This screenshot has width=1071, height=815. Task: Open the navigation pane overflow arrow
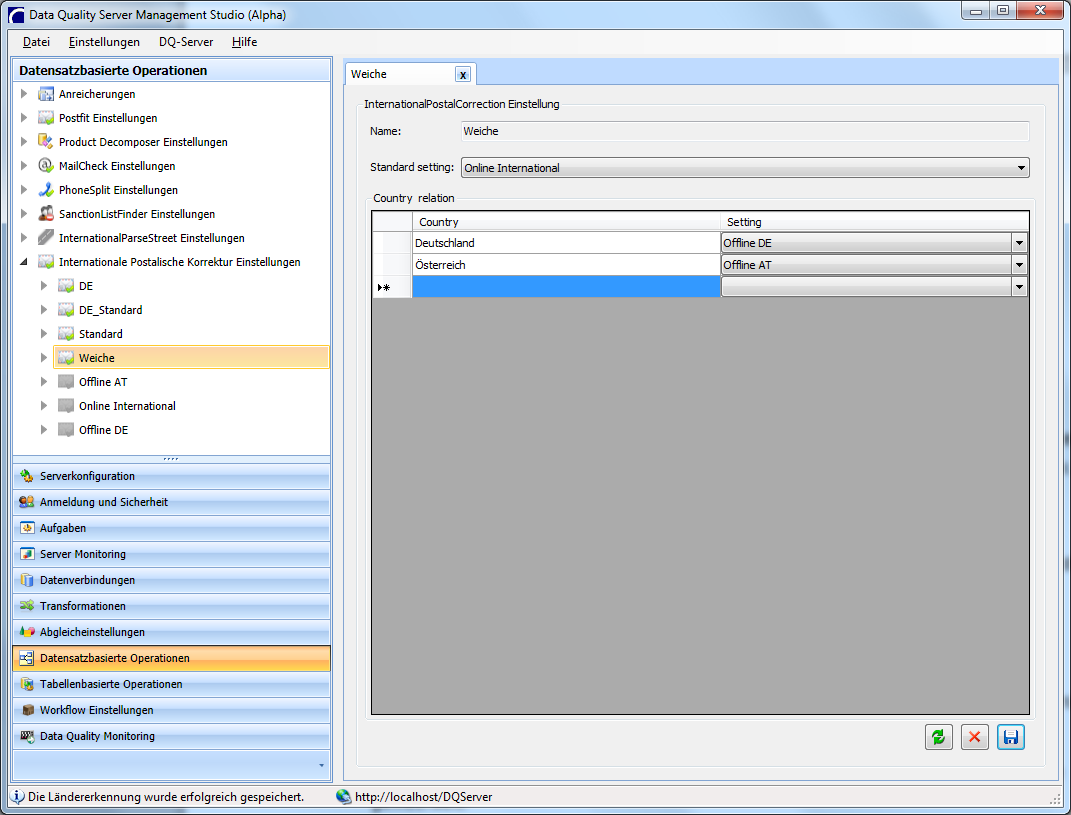[321, 766]
